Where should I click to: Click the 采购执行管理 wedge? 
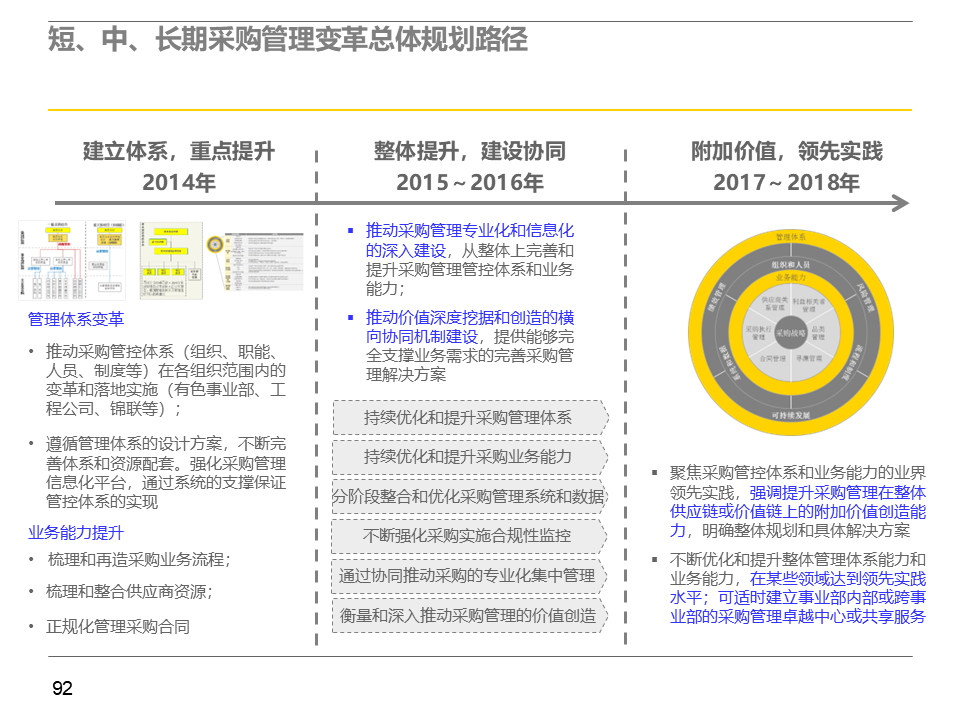coord(758,333)
